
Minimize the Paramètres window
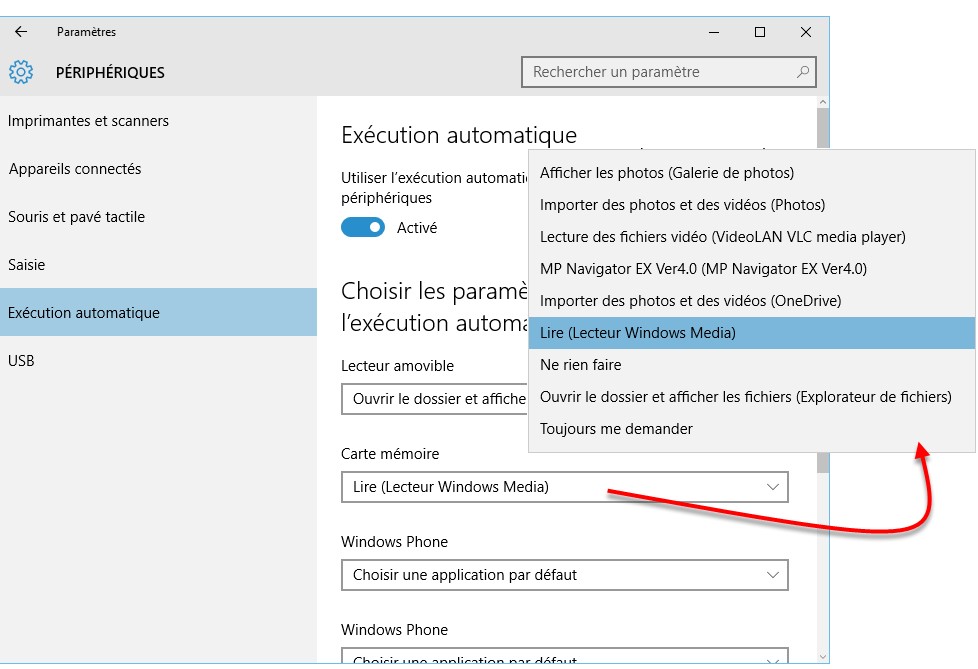(x=714, y=32)
